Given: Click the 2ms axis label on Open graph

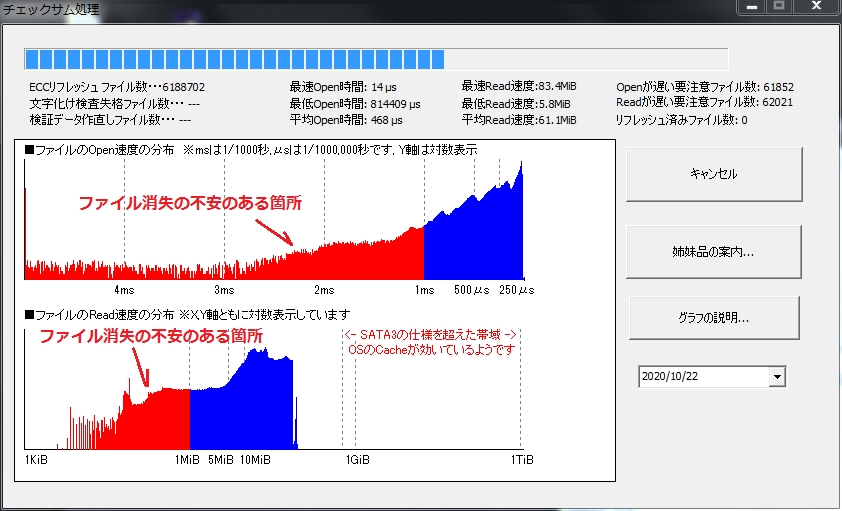Looking at the screenshot, I should 323,290.
